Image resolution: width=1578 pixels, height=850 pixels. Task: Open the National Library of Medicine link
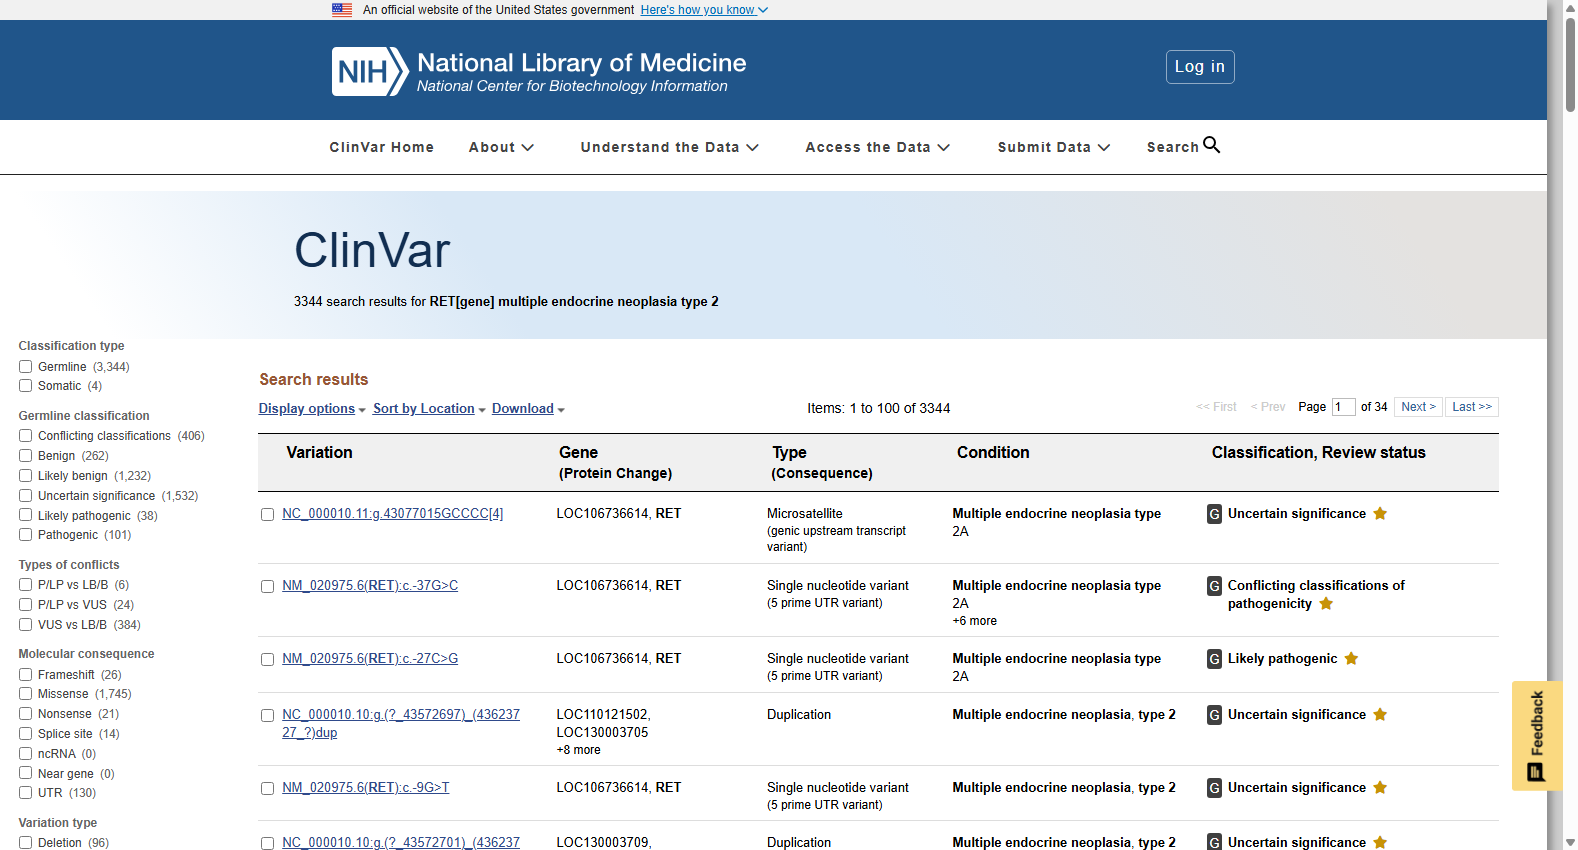coord(581,63)
